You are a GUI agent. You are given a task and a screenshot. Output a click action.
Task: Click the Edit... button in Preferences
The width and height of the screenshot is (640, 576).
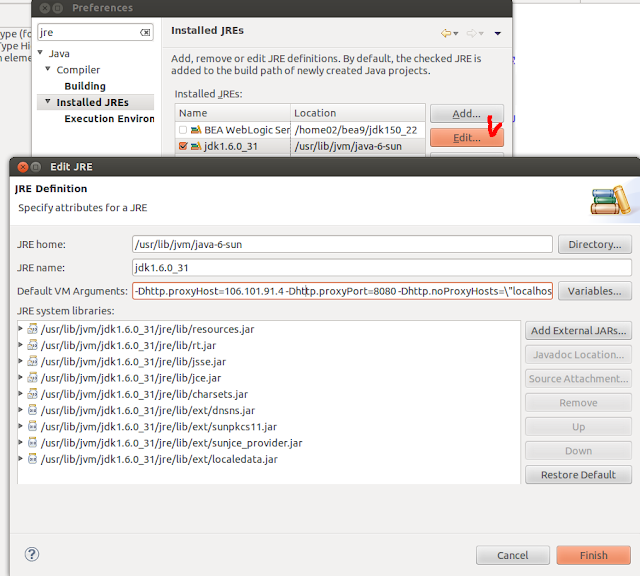click(x=467, y=138)
